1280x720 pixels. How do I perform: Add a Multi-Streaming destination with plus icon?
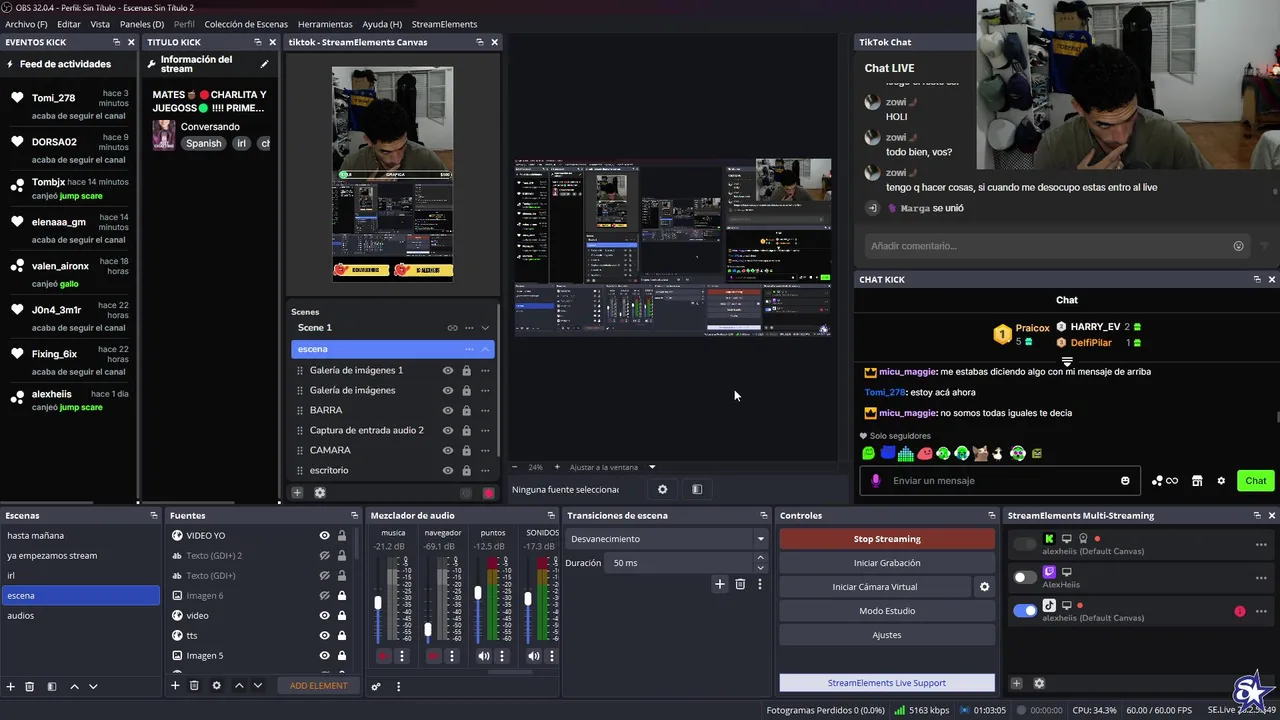tap(1016, 683)
